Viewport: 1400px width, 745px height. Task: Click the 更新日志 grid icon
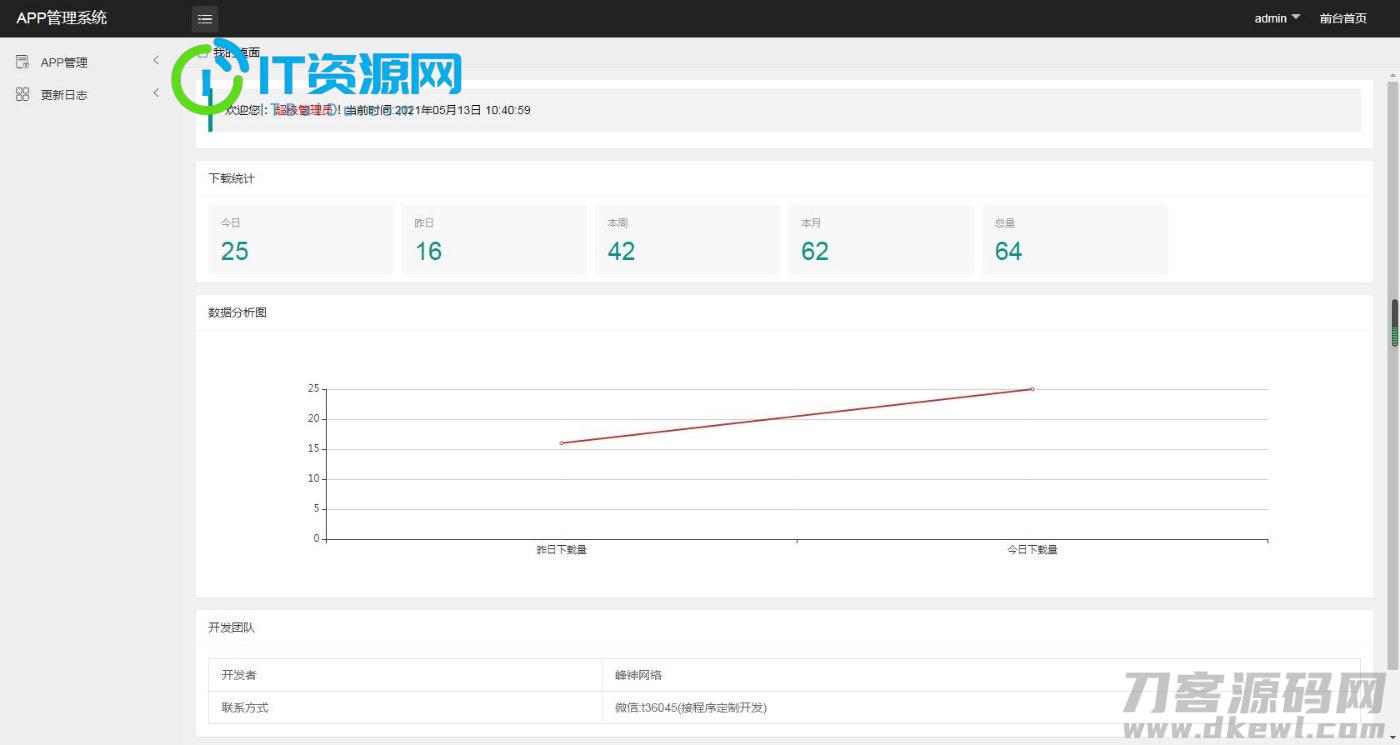[22, 94]
